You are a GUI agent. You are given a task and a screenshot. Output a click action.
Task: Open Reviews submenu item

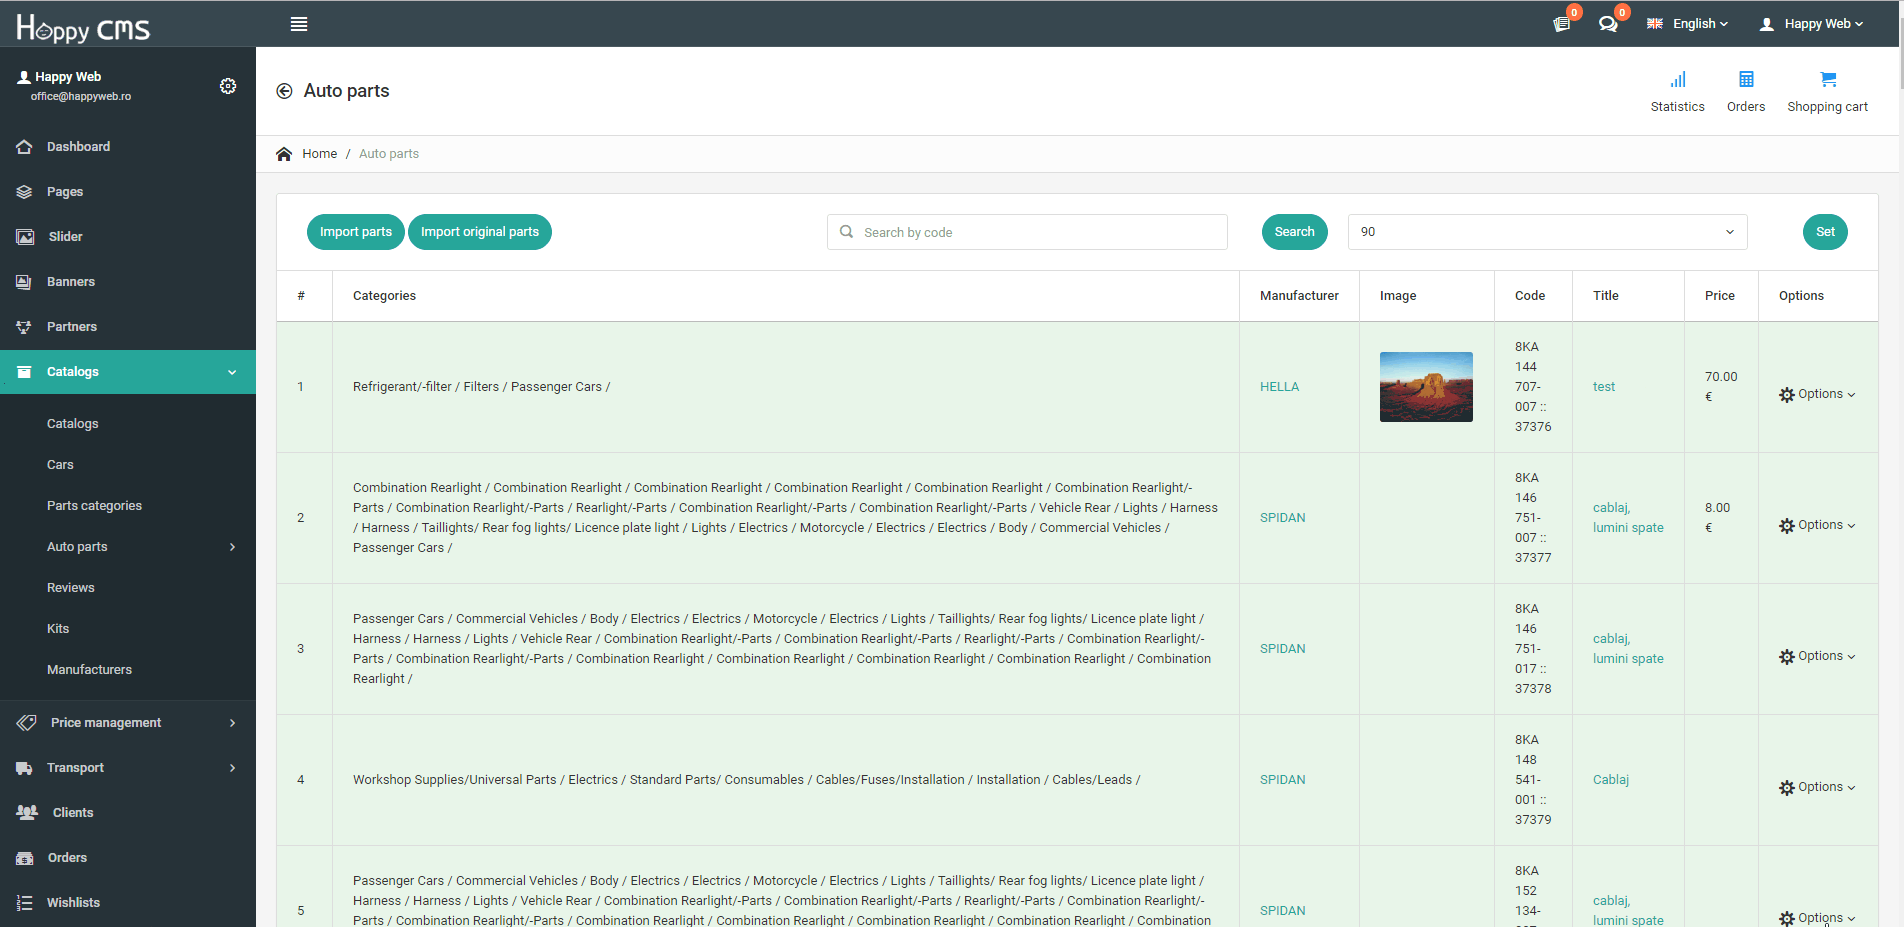70,588
